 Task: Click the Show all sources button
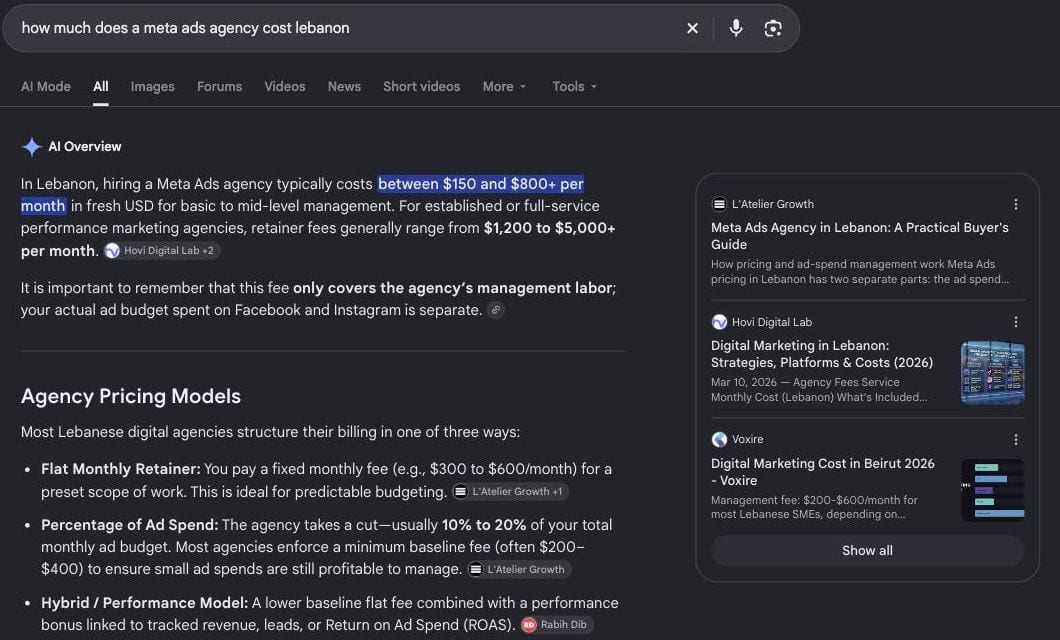click(867, 551)
